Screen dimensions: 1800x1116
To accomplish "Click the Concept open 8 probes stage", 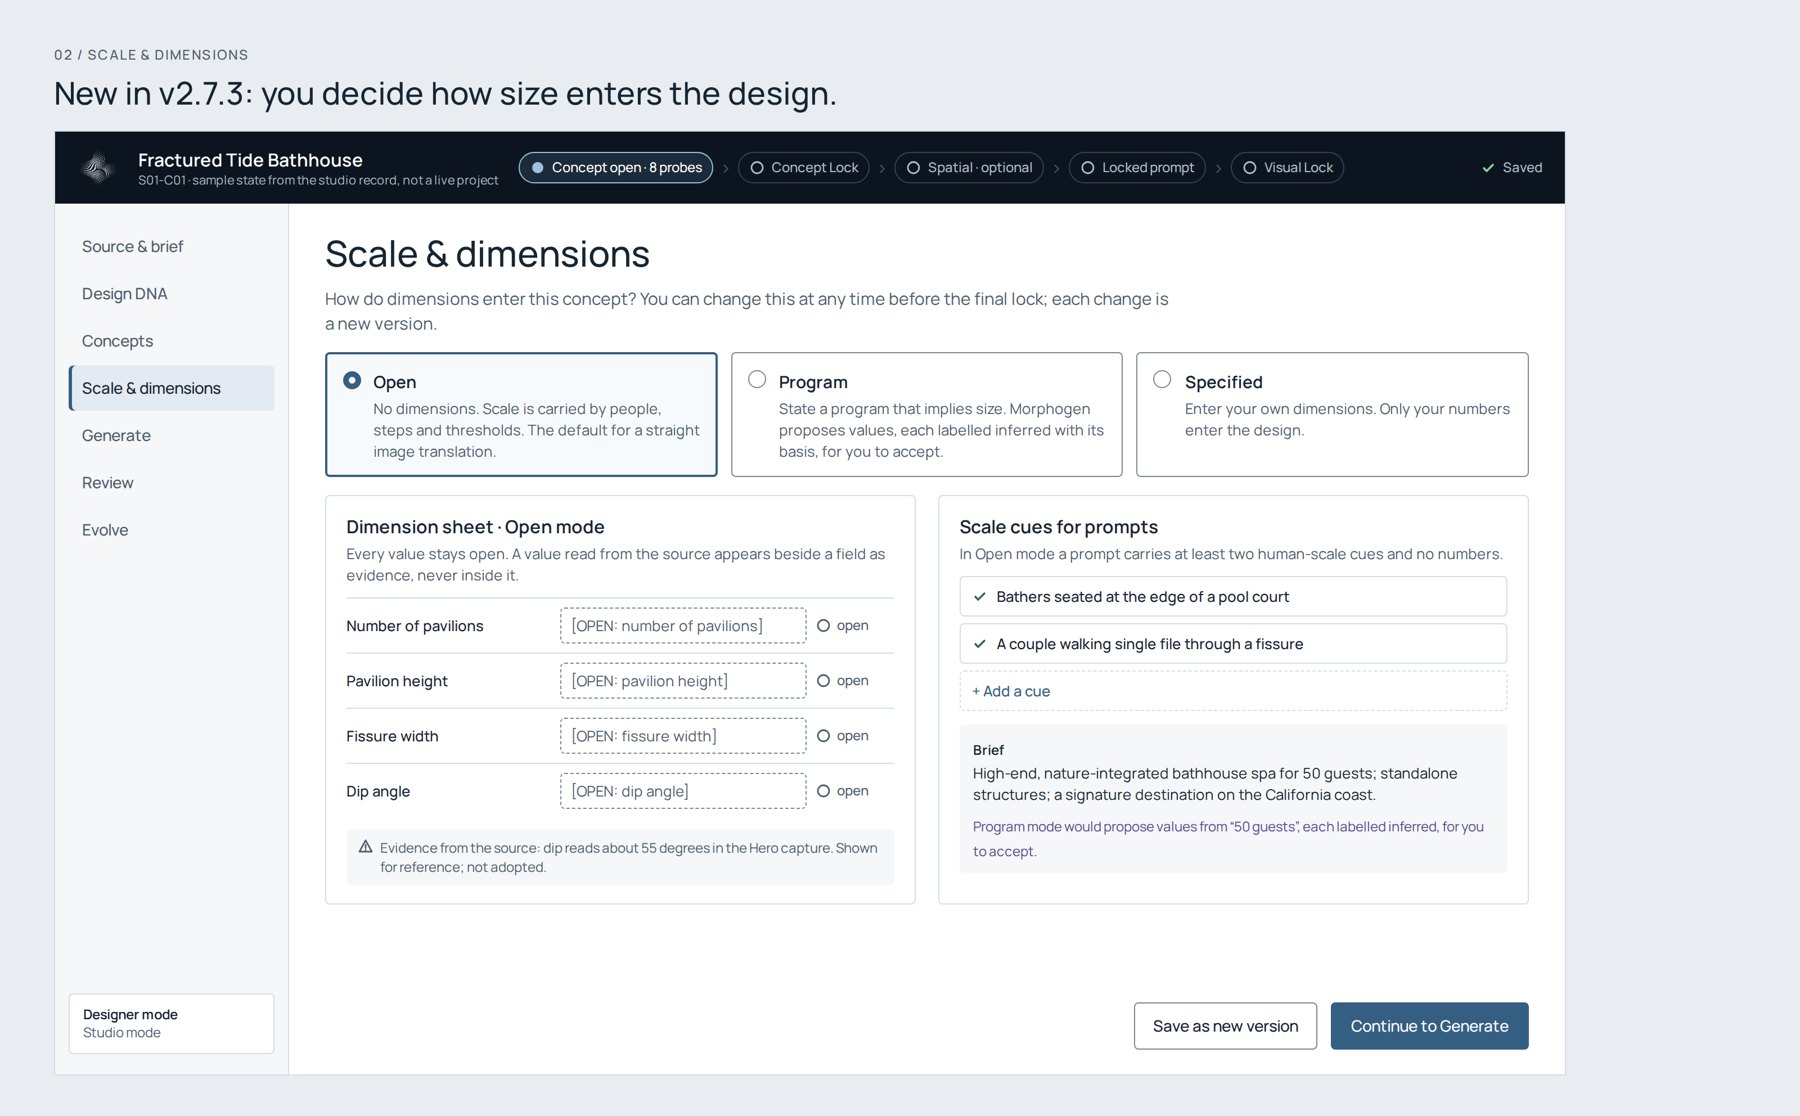I will pos(616,168).
